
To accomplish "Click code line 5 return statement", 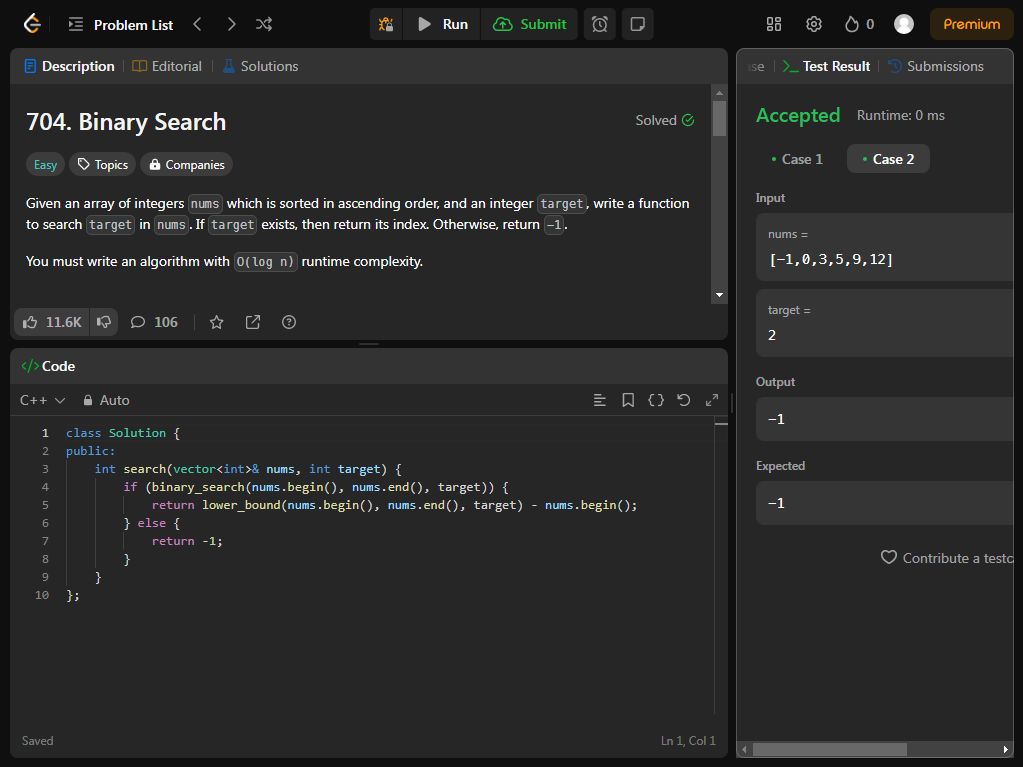I will tap(395, 505).
